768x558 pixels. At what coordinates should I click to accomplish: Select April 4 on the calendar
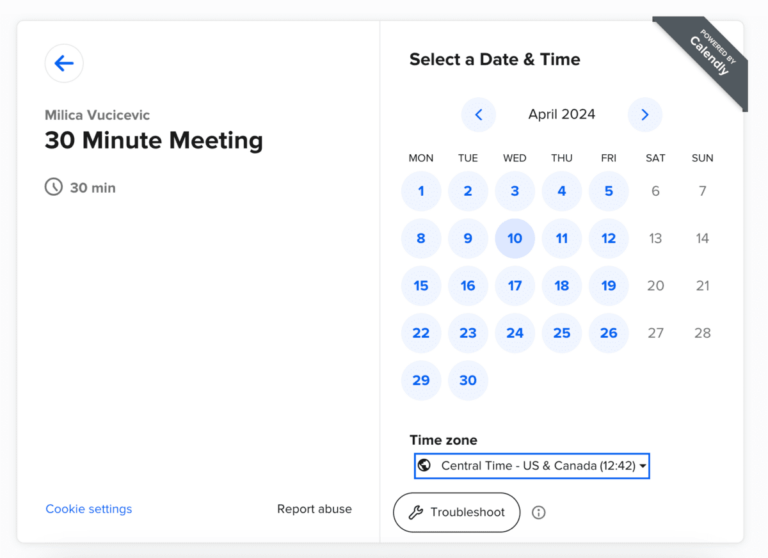pos(562,191)
